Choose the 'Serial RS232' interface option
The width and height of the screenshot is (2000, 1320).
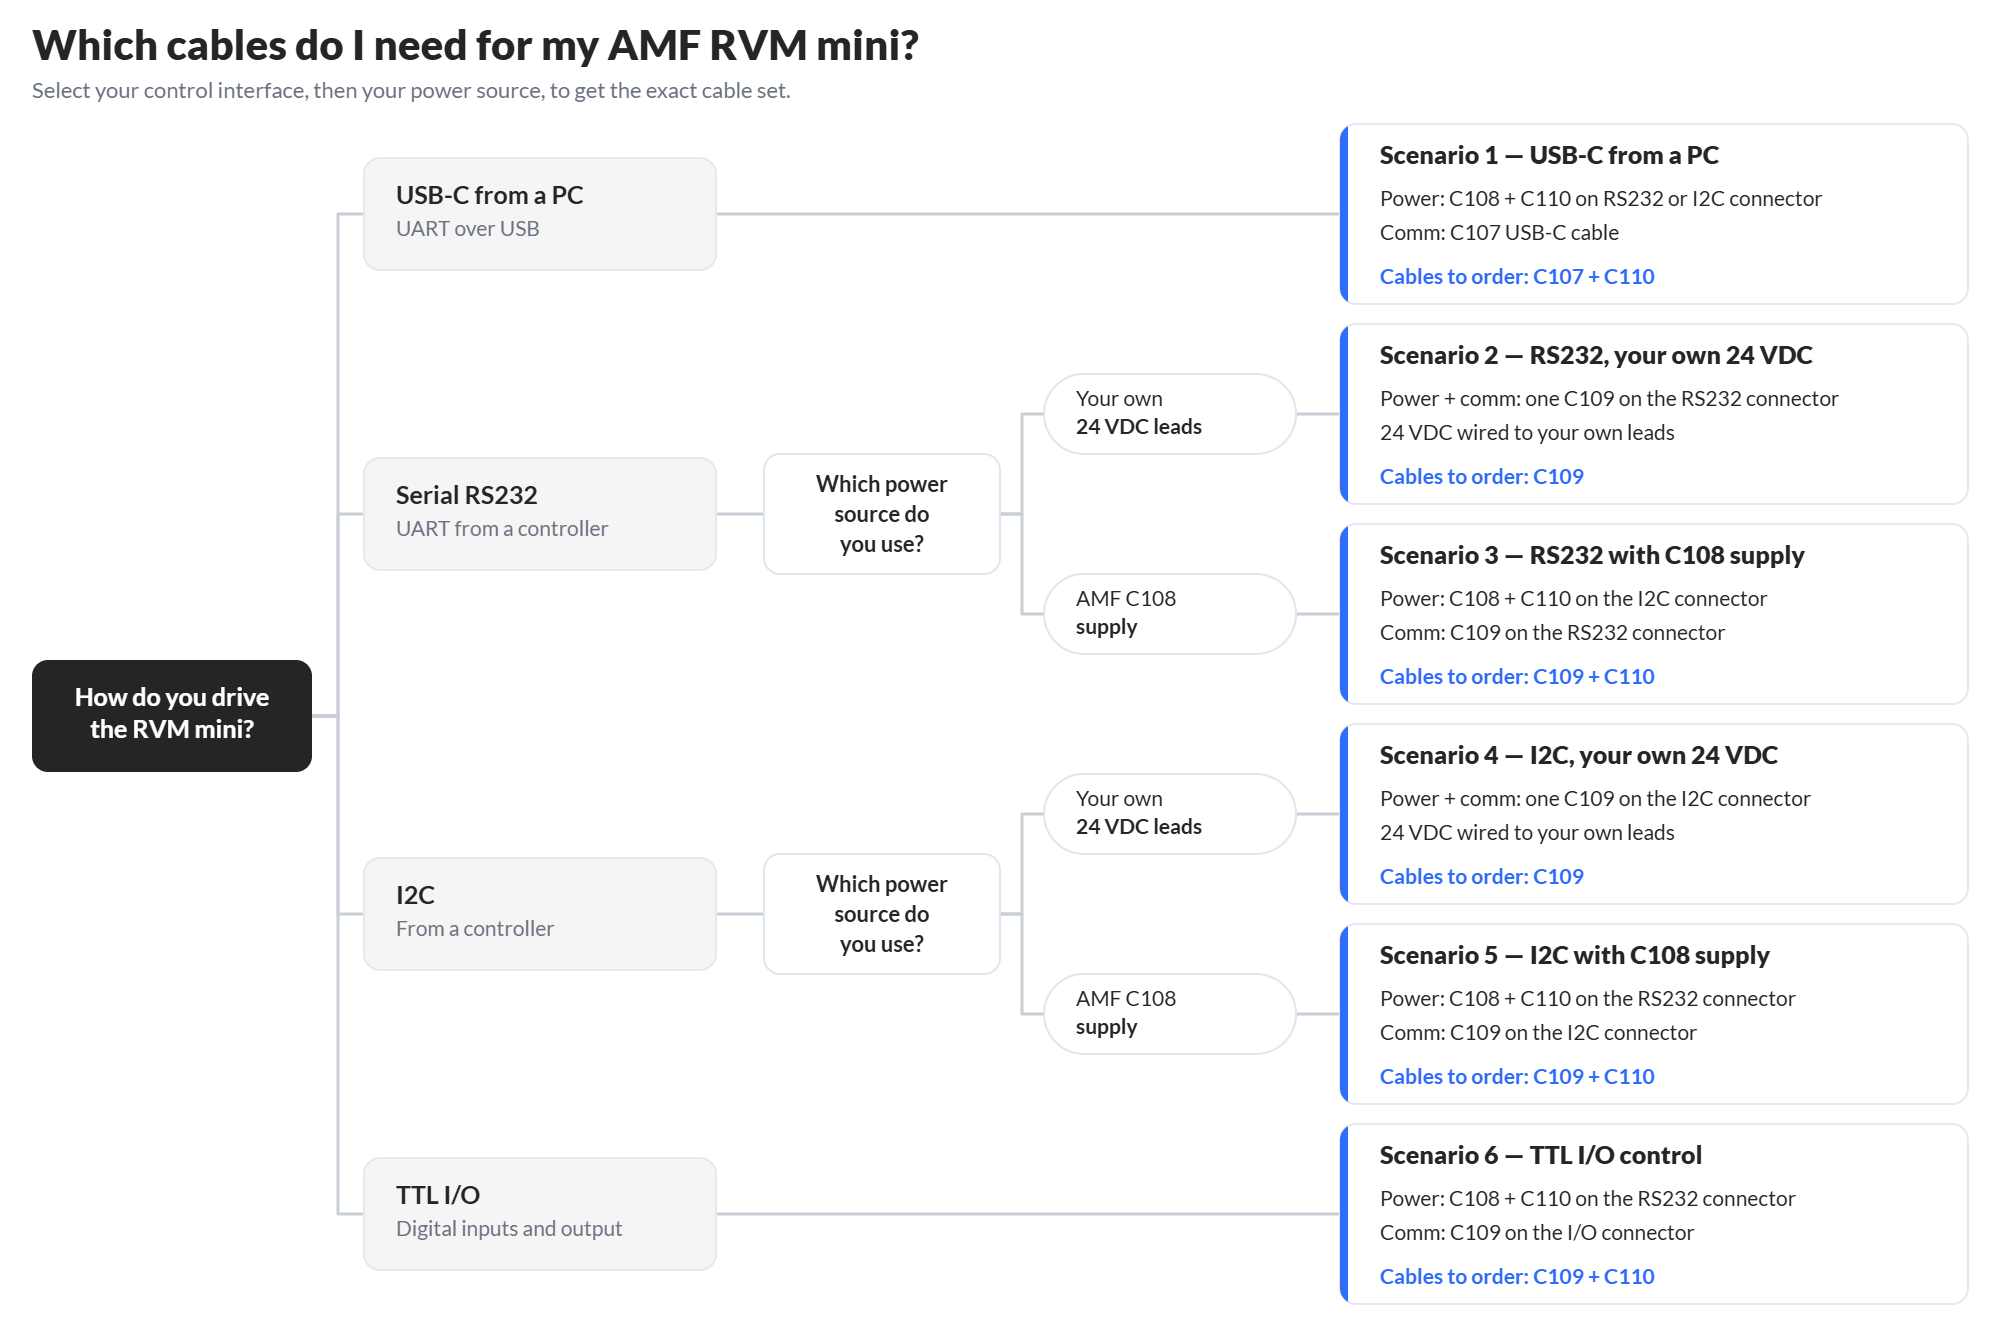click(540, 513)
